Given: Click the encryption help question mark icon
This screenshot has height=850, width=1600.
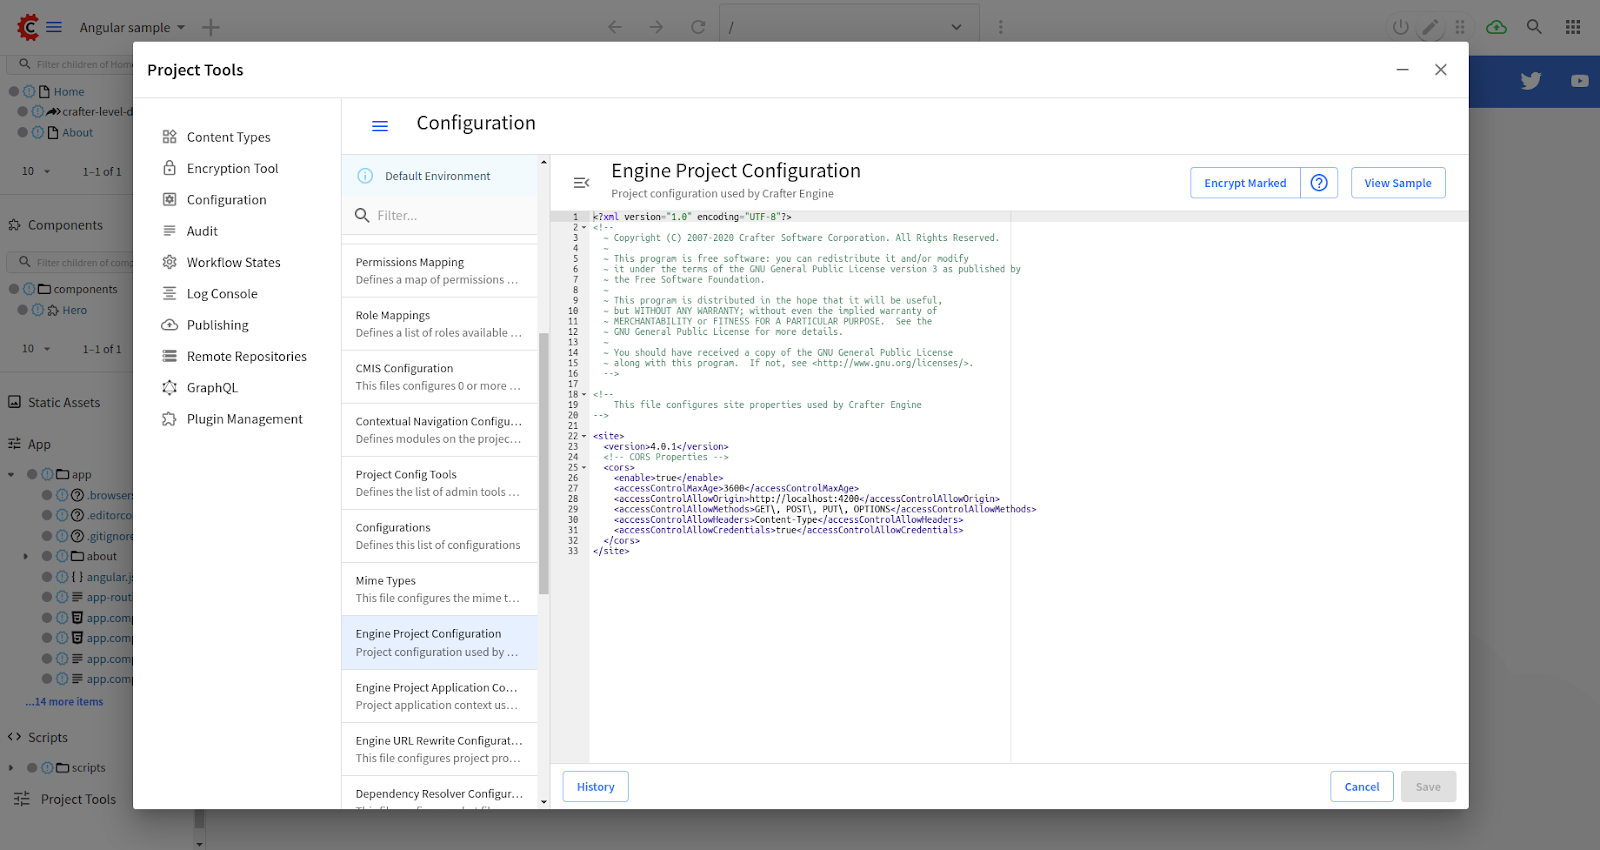Looking at the screenshot, I should pyautogui.click(x=1319, y=183).
